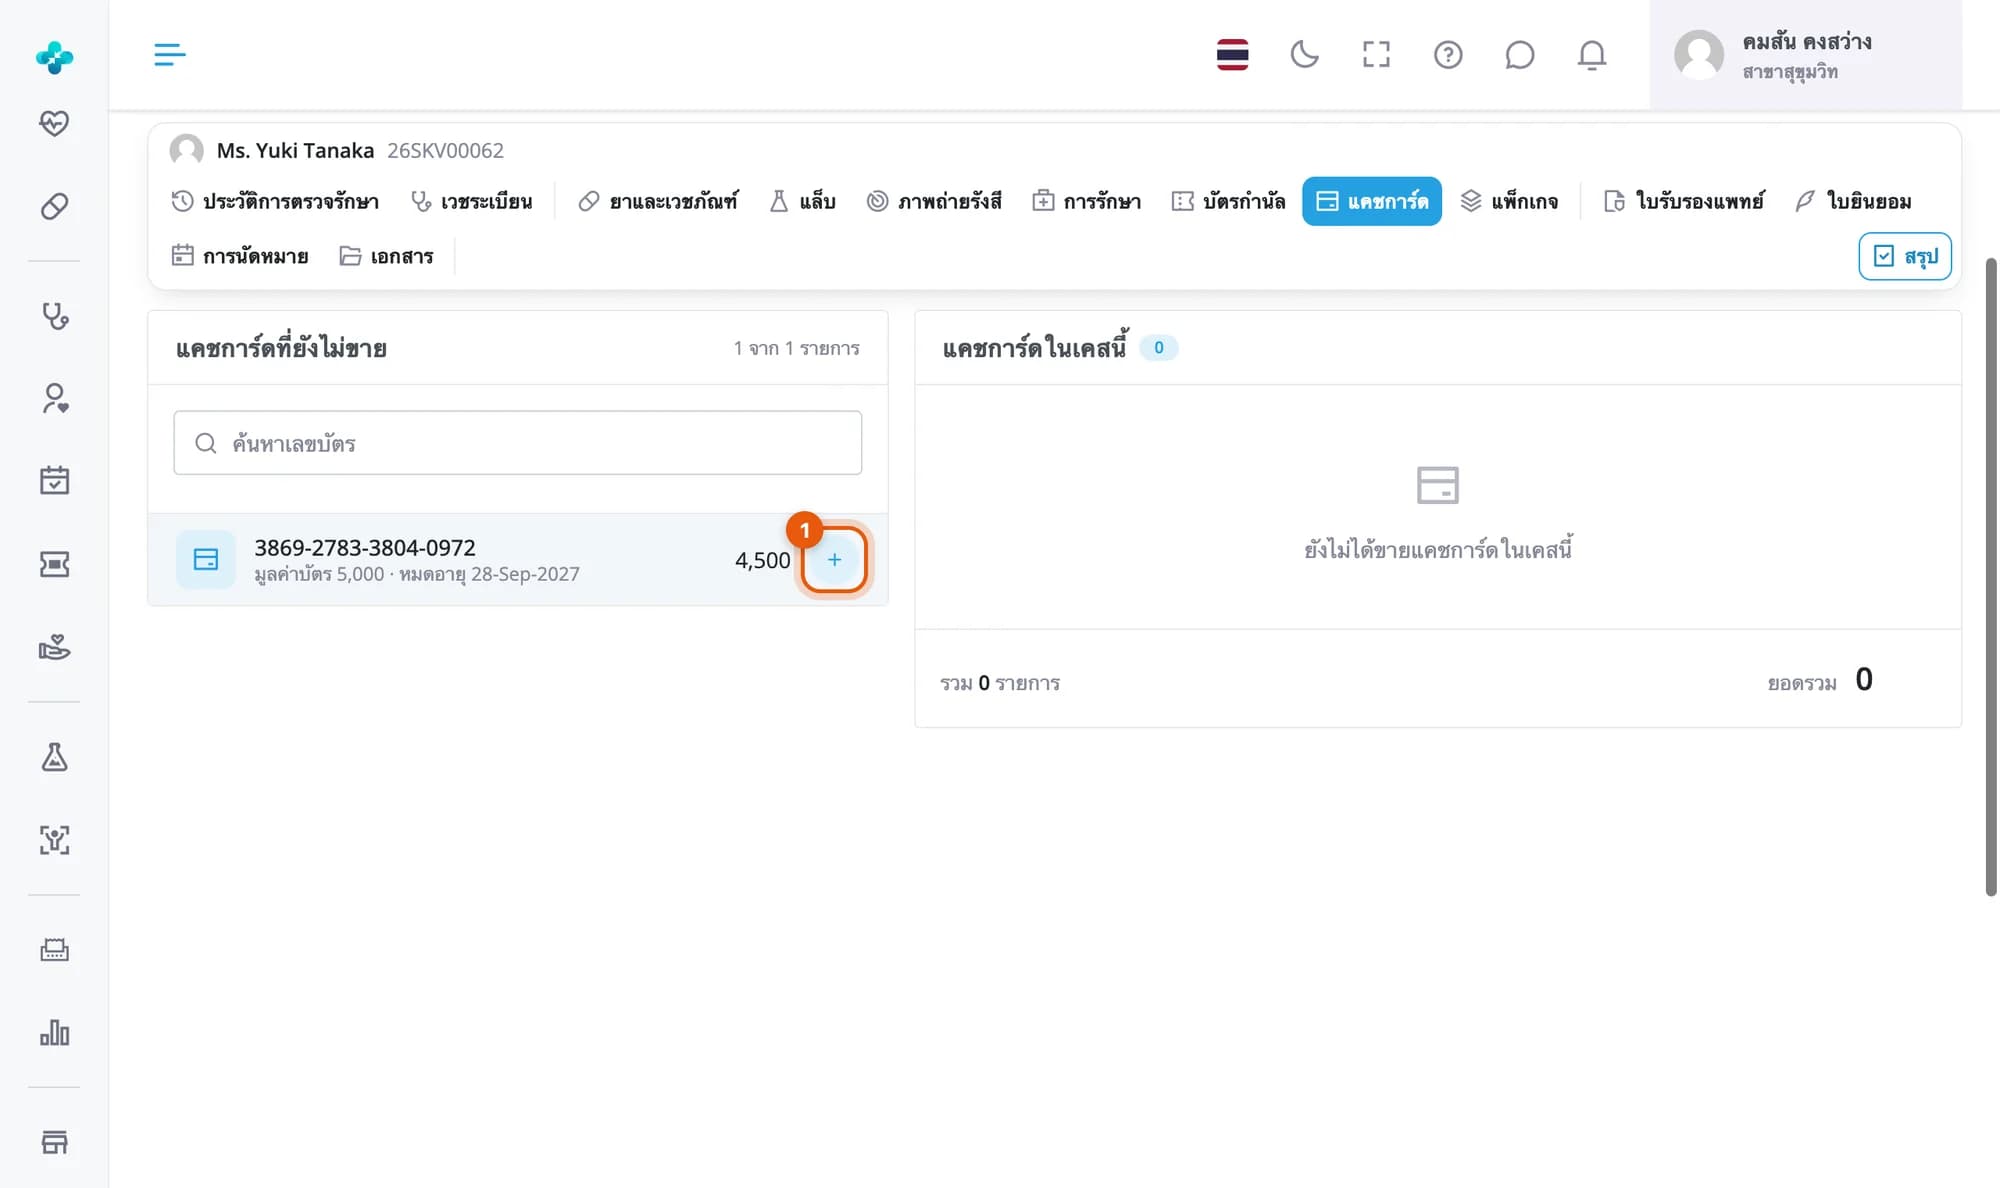
Task: Open the patient heart person sidebar icon
Action: (54, 398)
